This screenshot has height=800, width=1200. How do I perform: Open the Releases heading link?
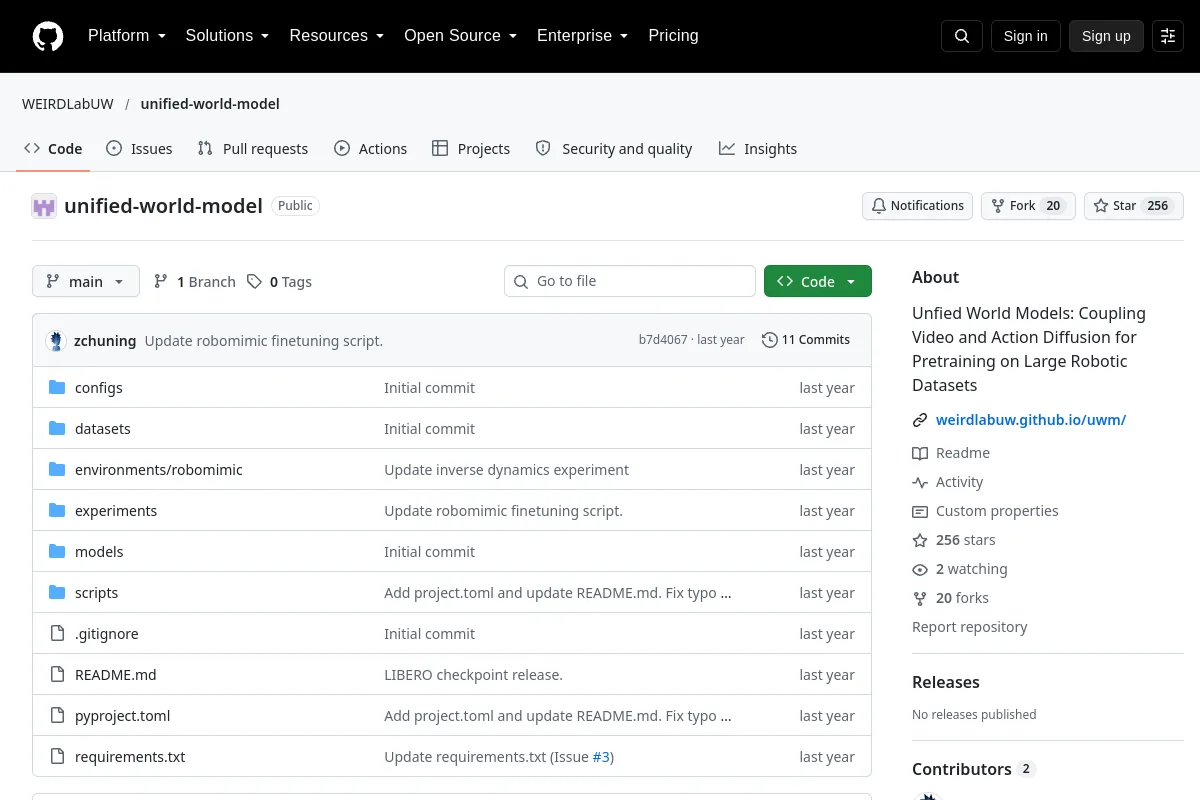tap(946, 682)
